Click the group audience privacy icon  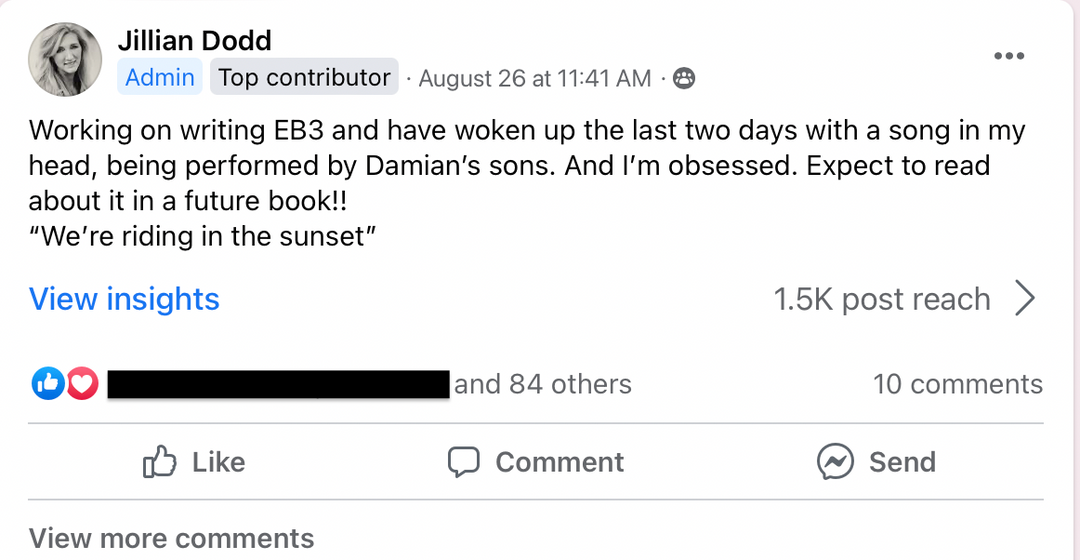point(684,78)
